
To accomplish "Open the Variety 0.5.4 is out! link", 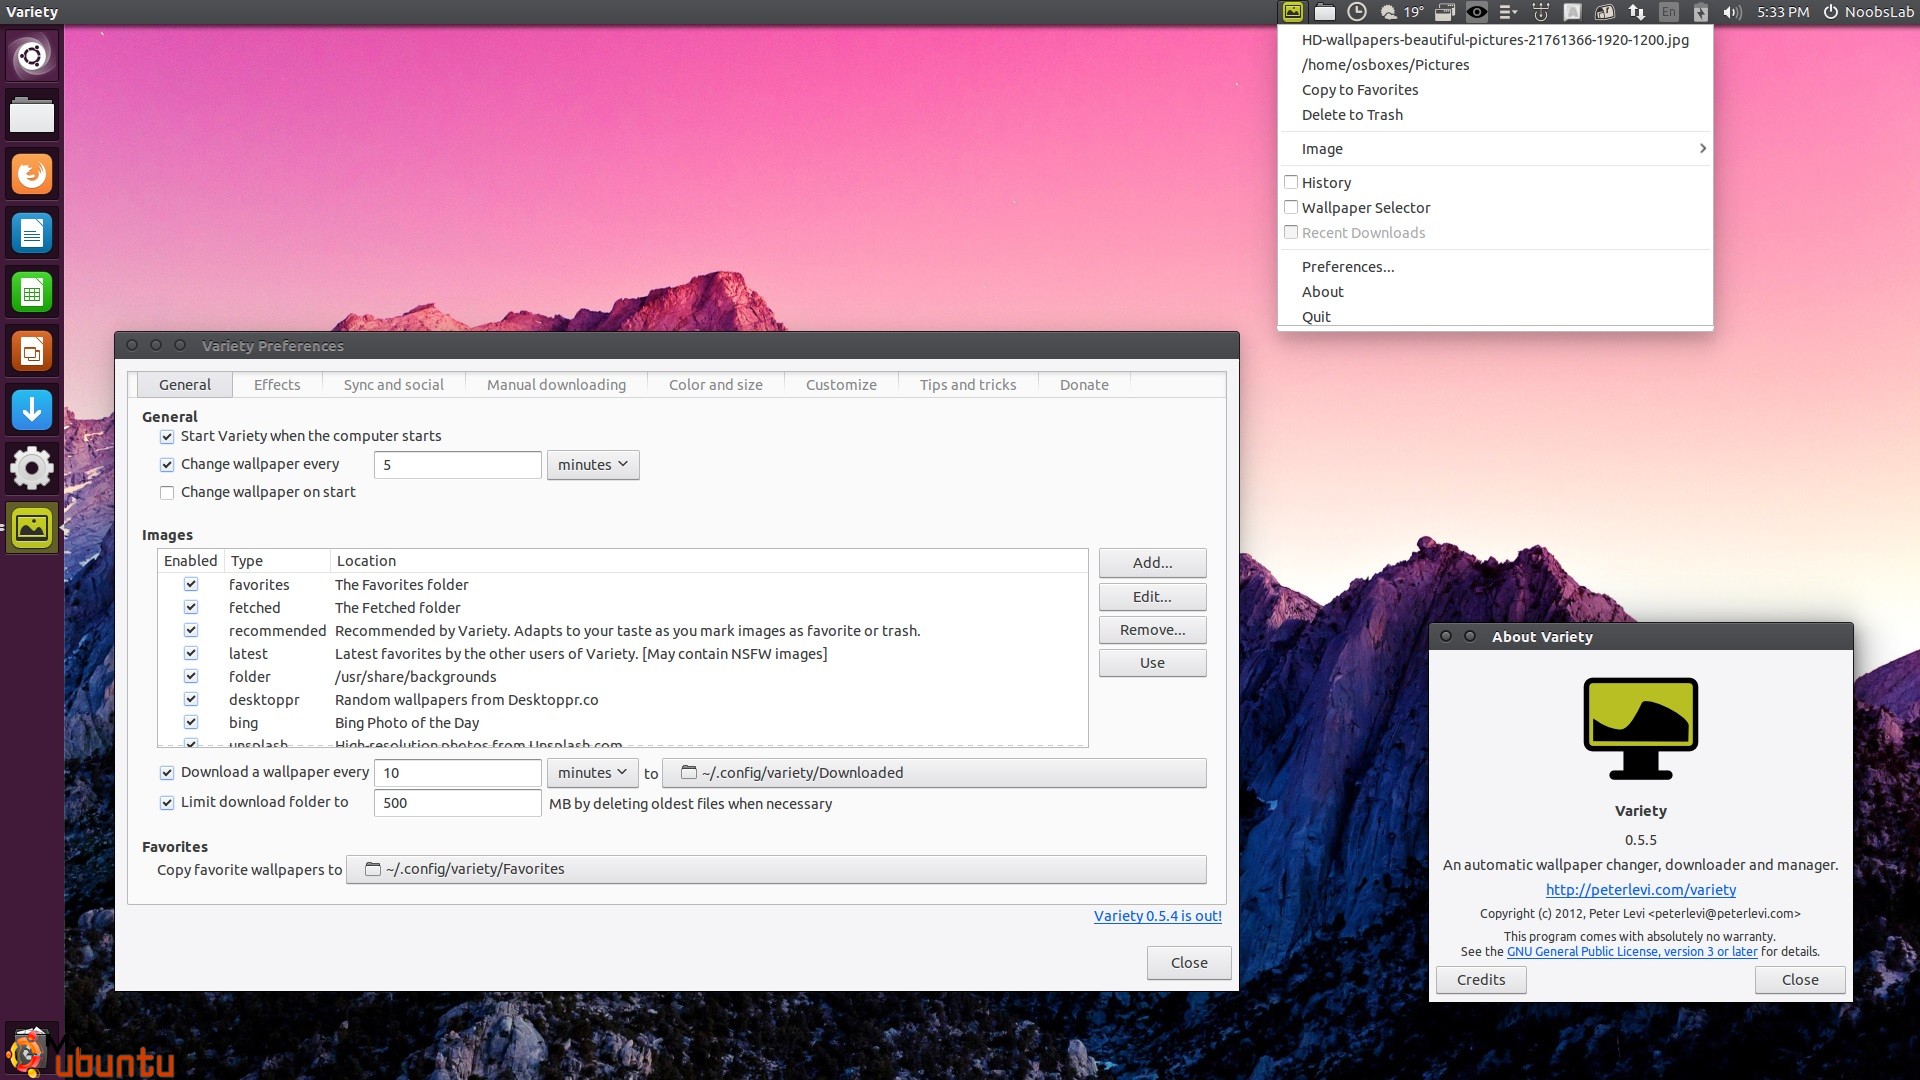I will pyautogui.click(x=1157, y=916).
